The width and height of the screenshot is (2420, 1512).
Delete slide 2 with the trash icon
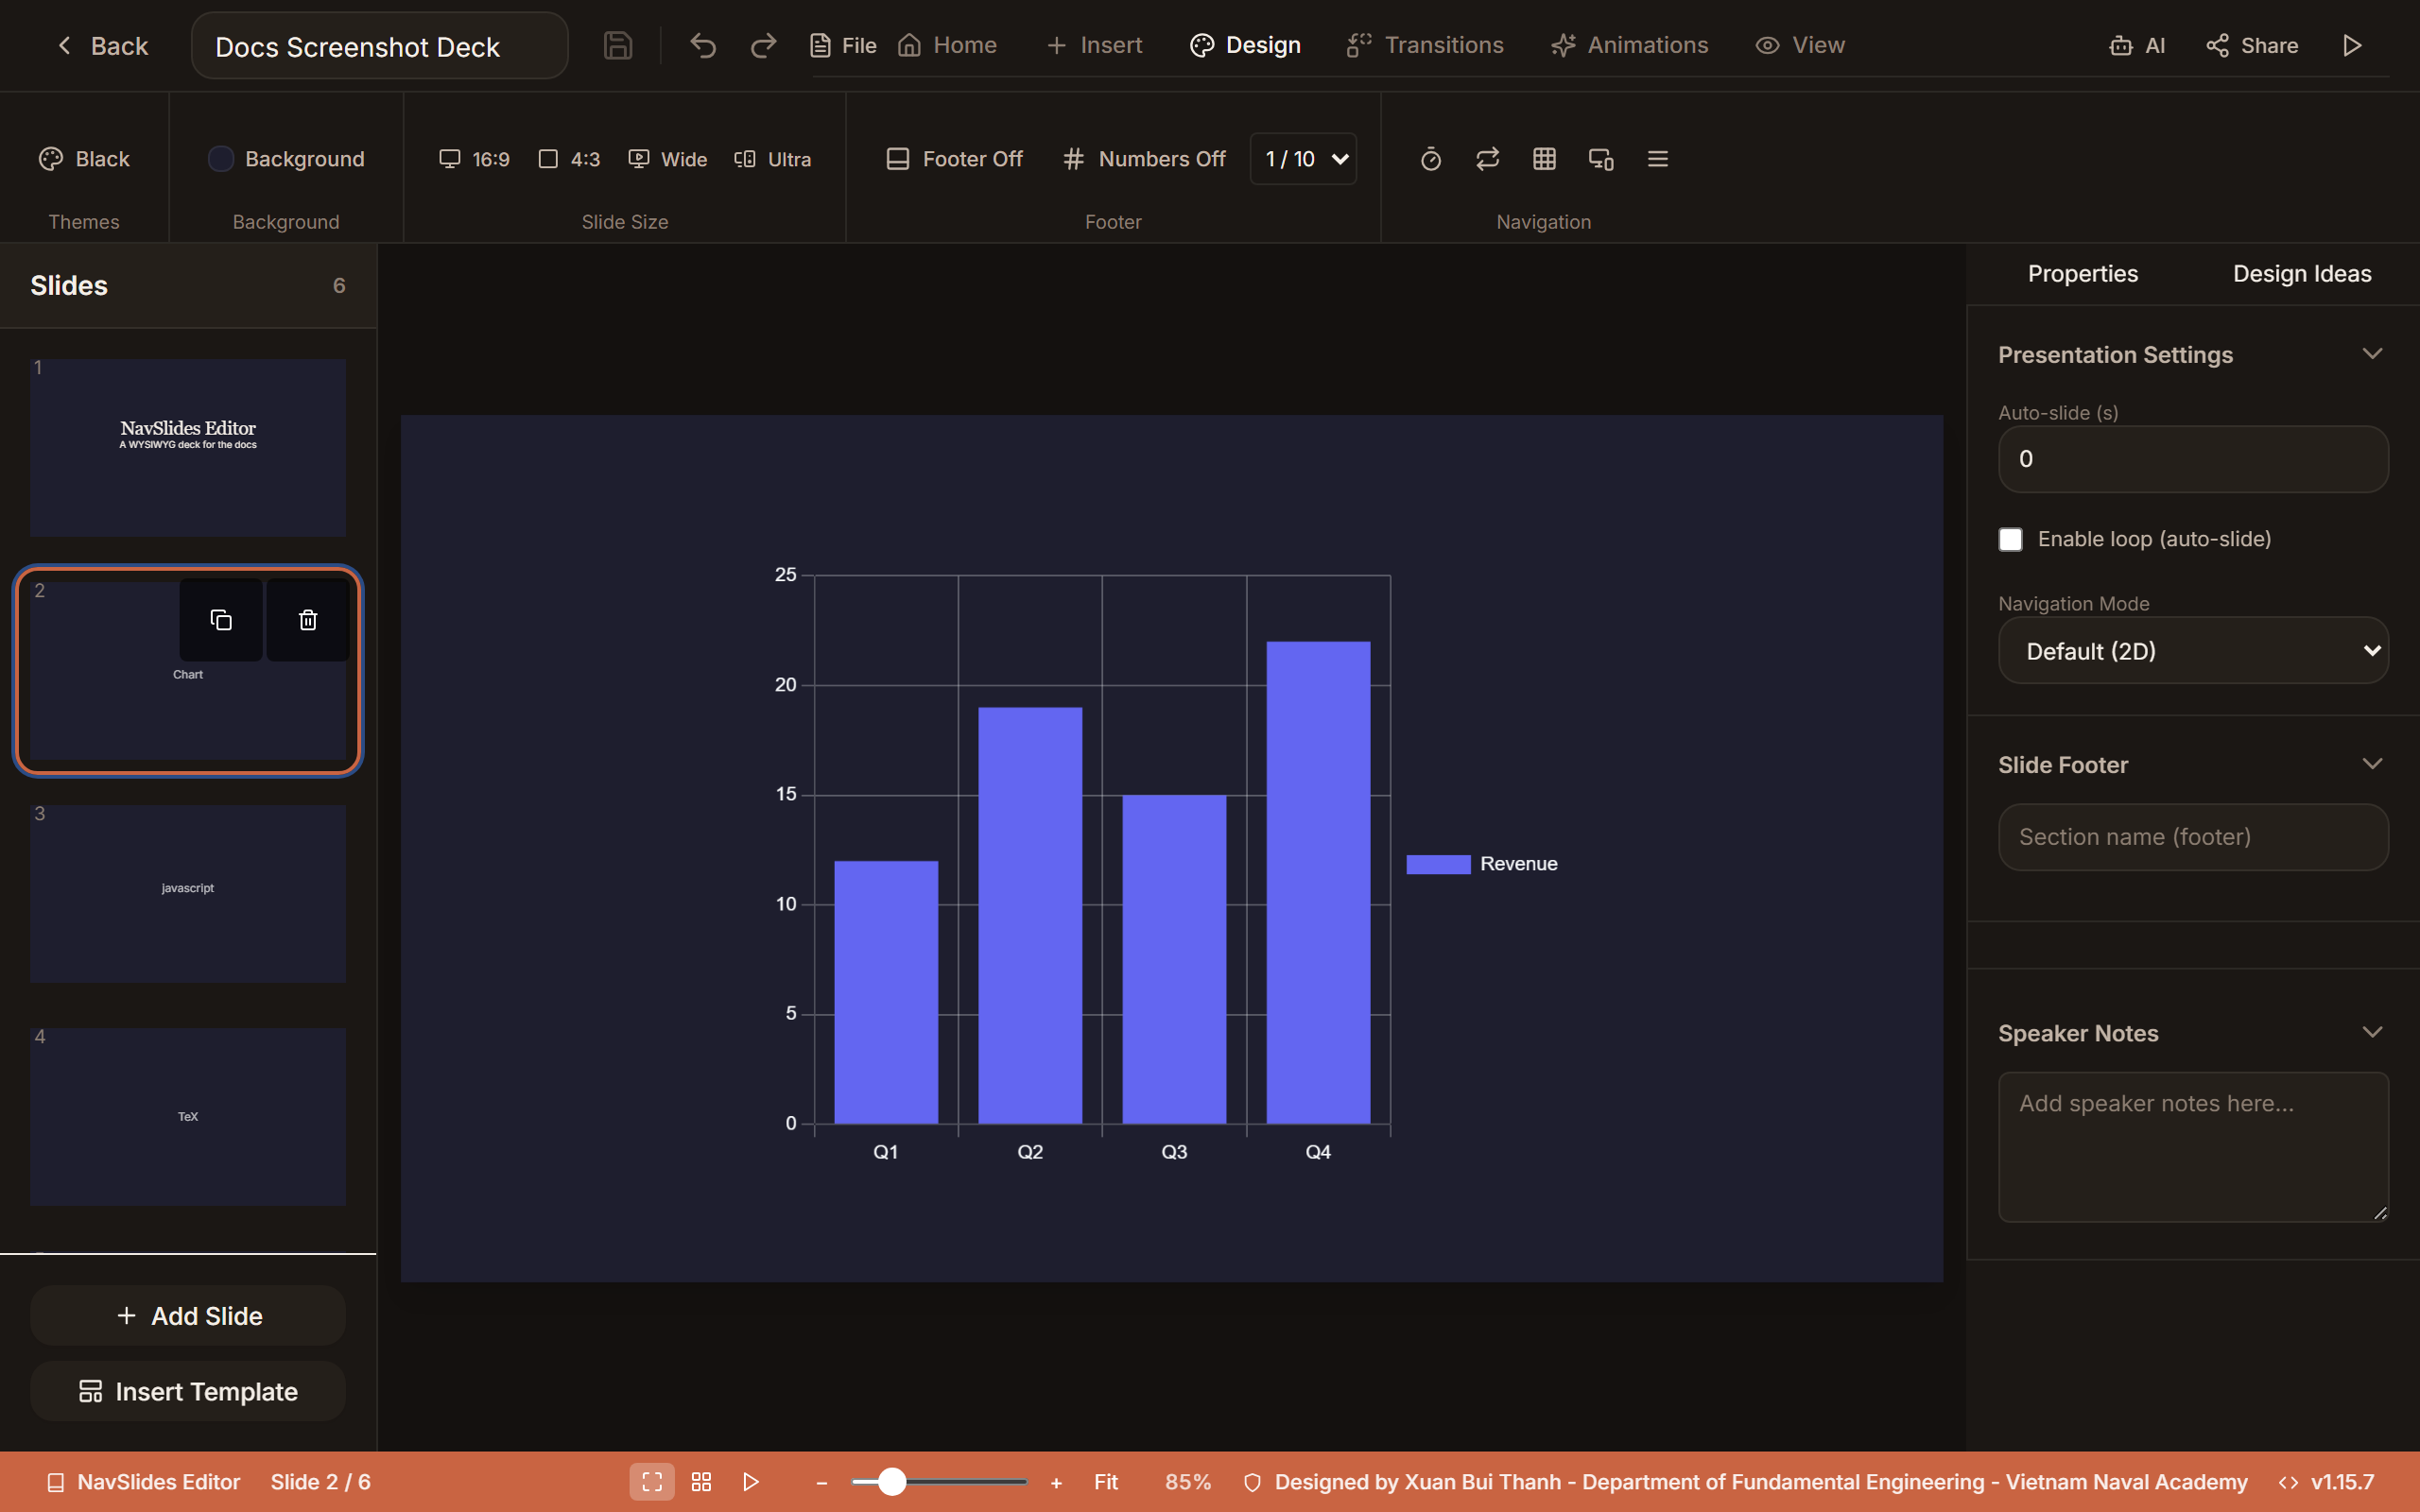308,620
